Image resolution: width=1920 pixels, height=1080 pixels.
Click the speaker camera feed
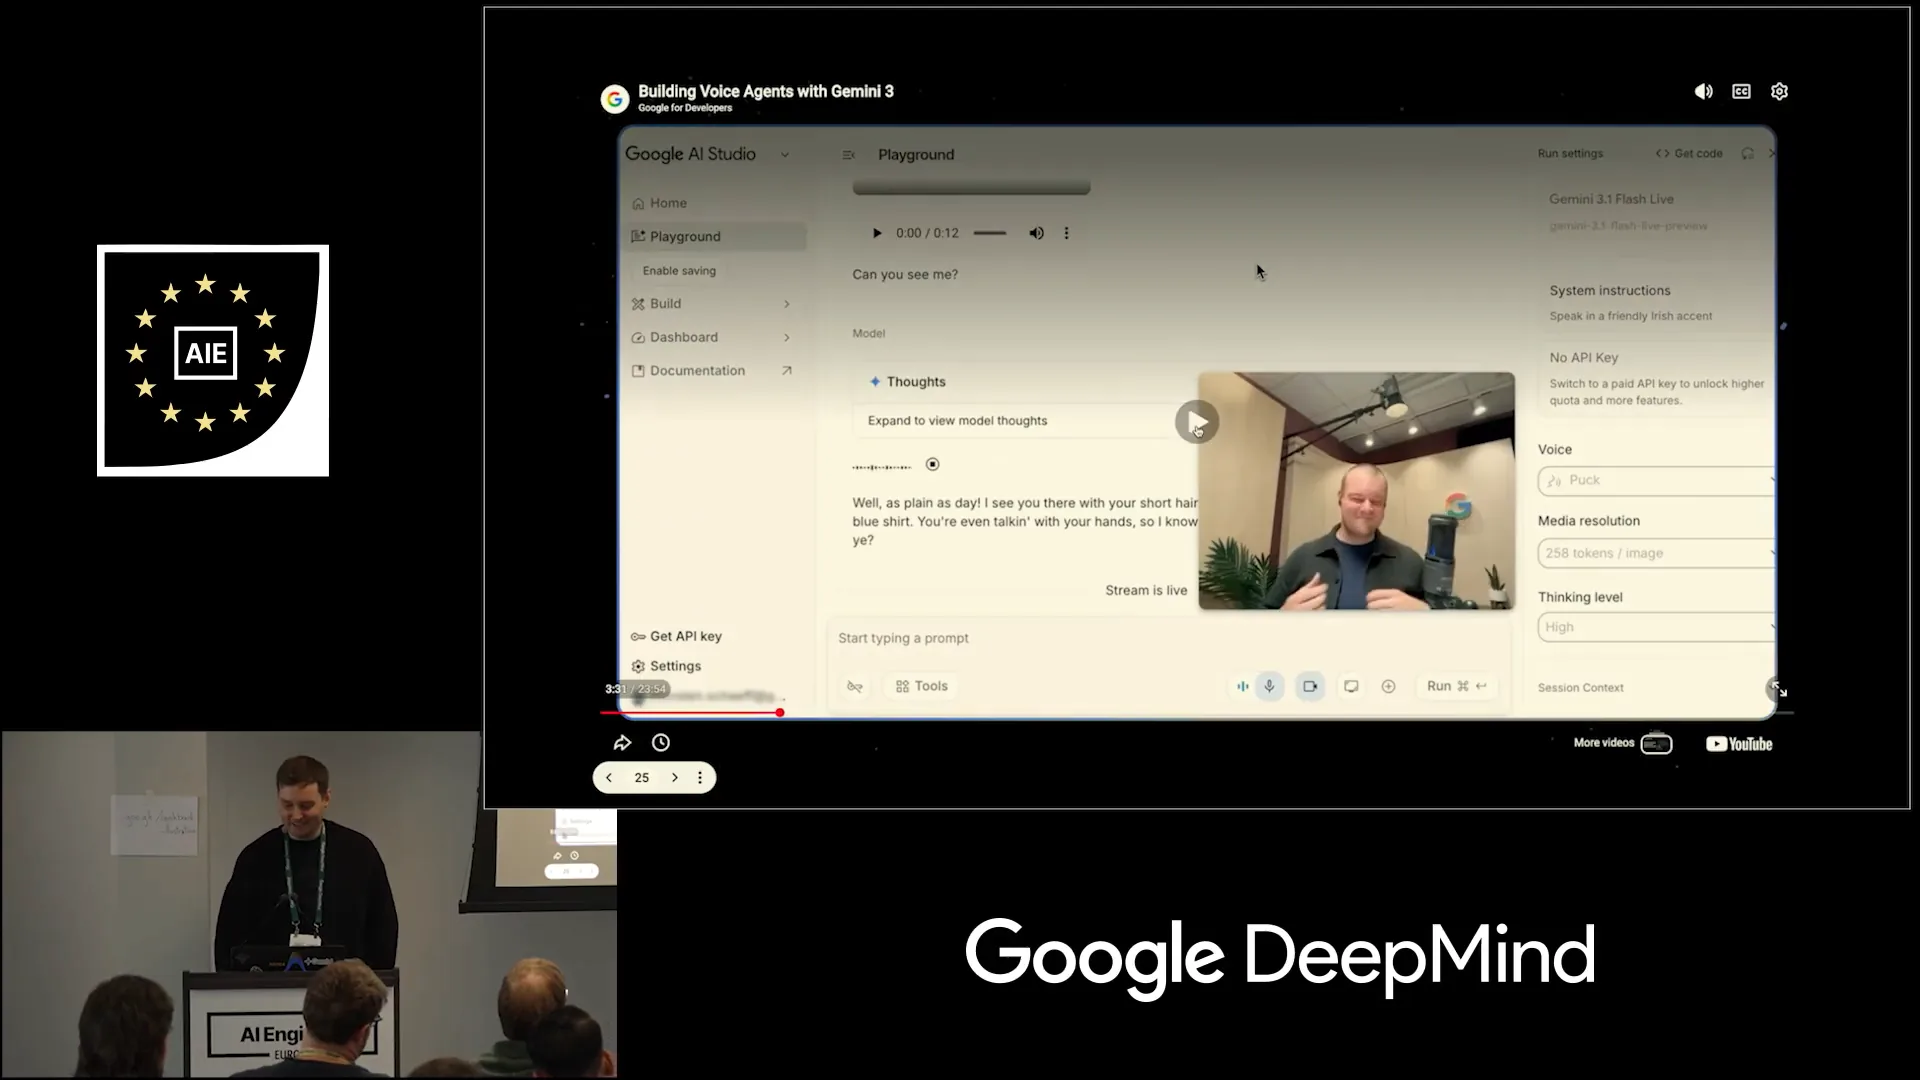(309, 904)
